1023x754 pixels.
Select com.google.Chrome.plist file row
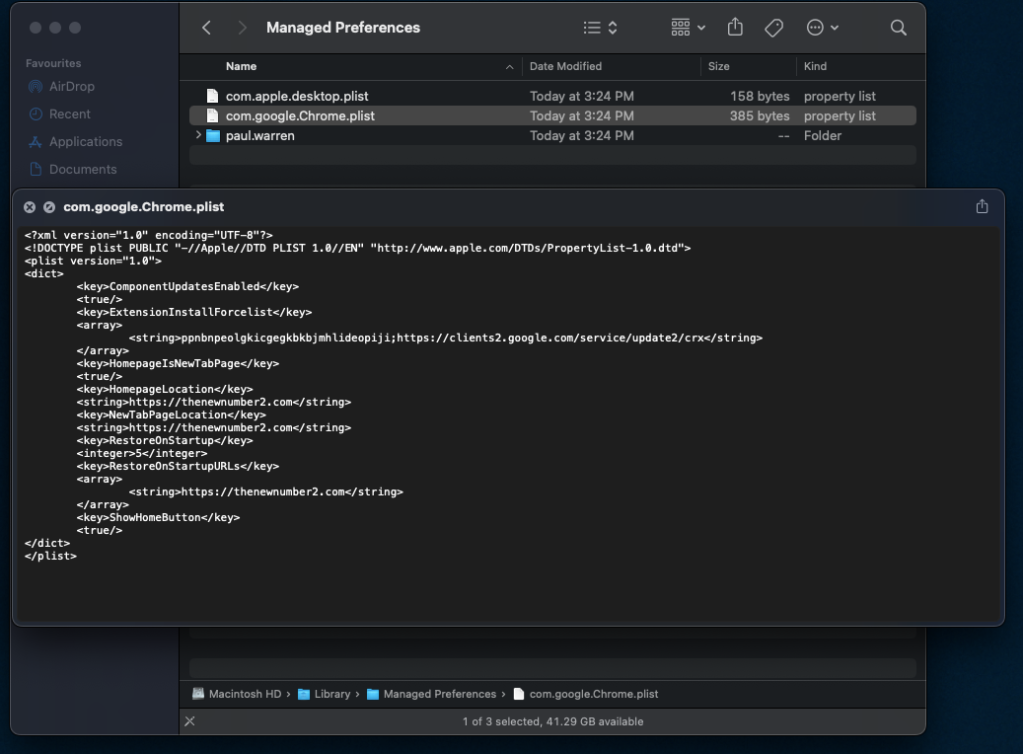pos(553,115)
